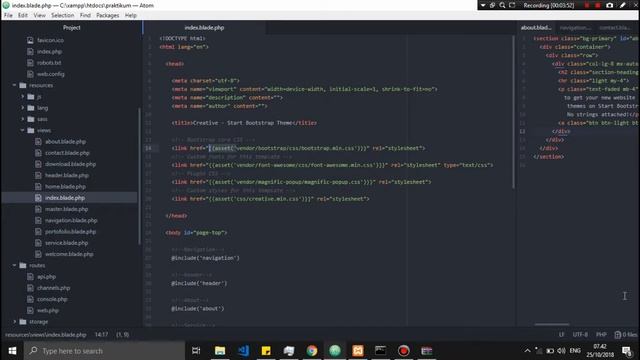Click the recorder pencil draw icon

(622, 5)
